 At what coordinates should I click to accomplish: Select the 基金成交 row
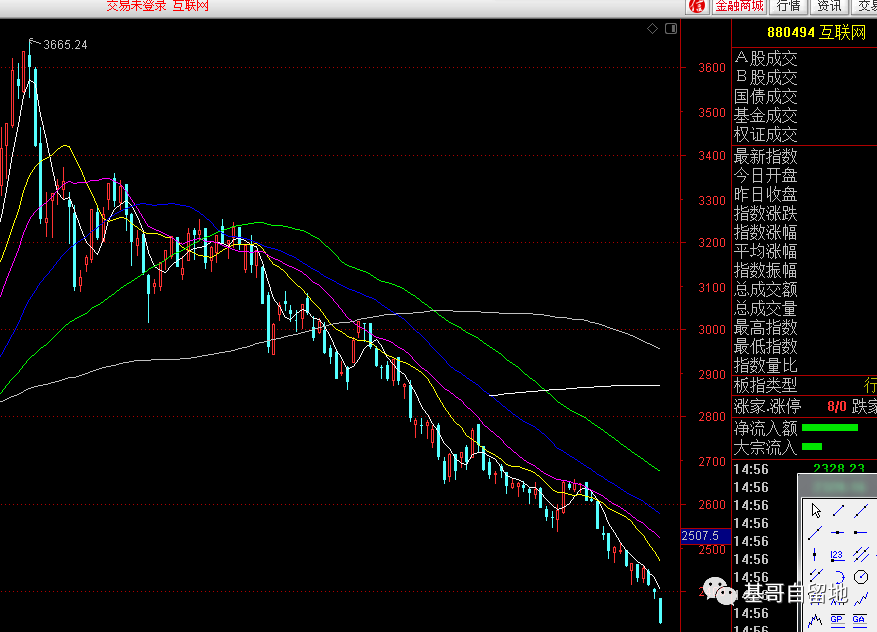click(x=766, y=115)
